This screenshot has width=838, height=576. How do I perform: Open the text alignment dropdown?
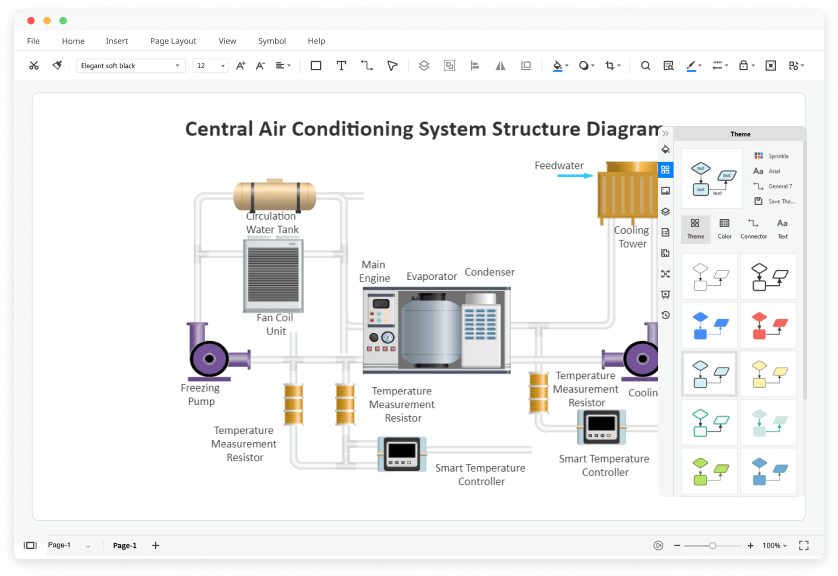pyautogui.click(x=283, y=66)
